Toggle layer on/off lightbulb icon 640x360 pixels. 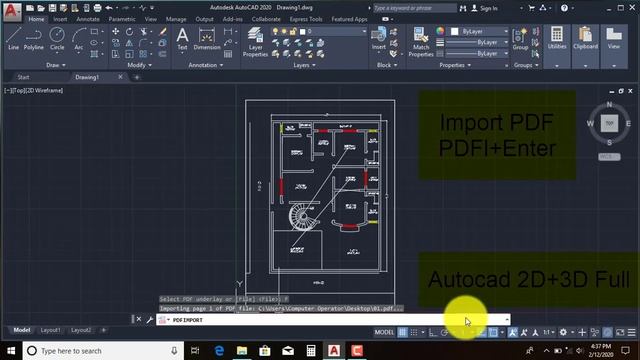pos(276,31)
